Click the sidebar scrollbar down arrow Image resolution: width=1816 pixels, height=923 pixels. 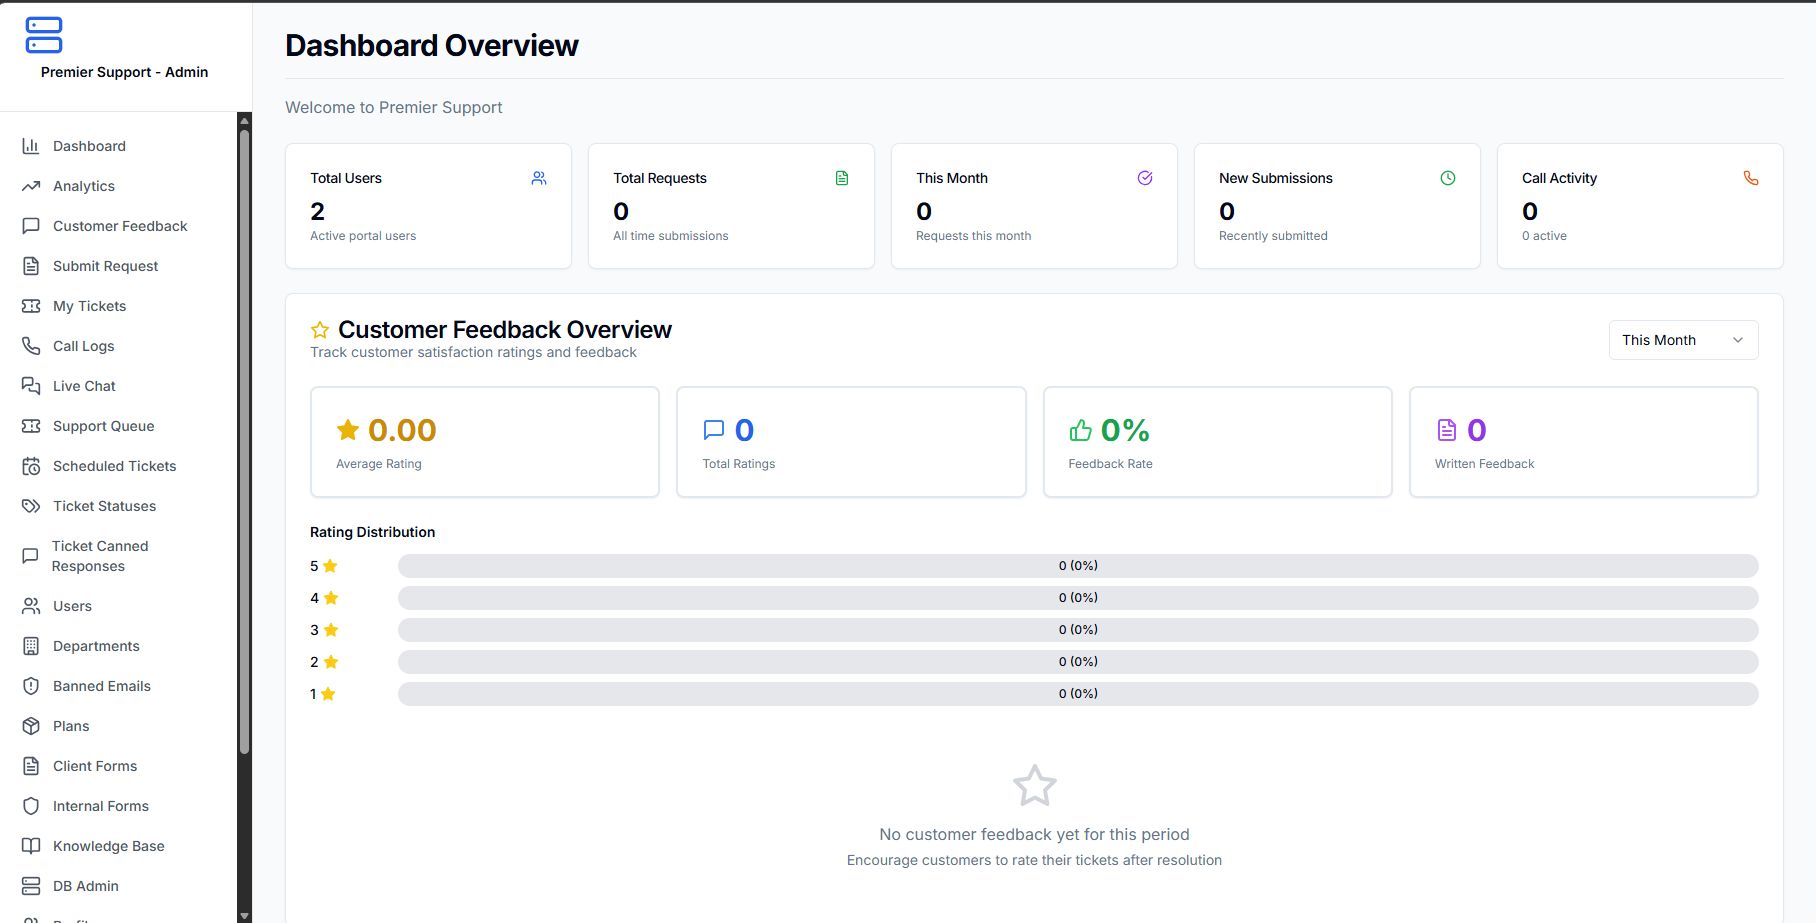pyautogui.click(x=244, y=915)
